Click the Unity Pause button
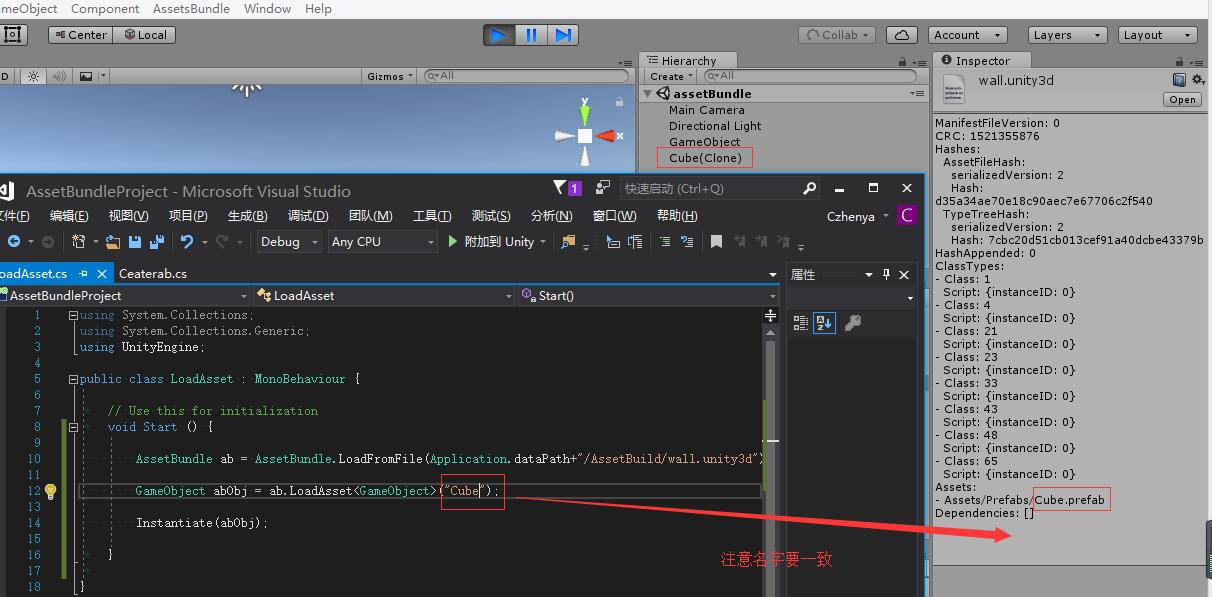 tap(531, 35)
